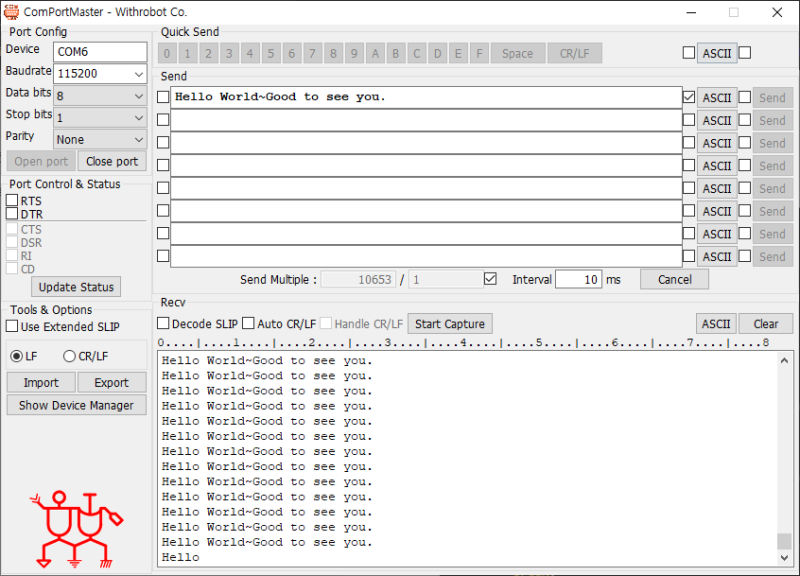Open Show Device Manager
Viewport: 800px width, 576px height.
[76, 405]
